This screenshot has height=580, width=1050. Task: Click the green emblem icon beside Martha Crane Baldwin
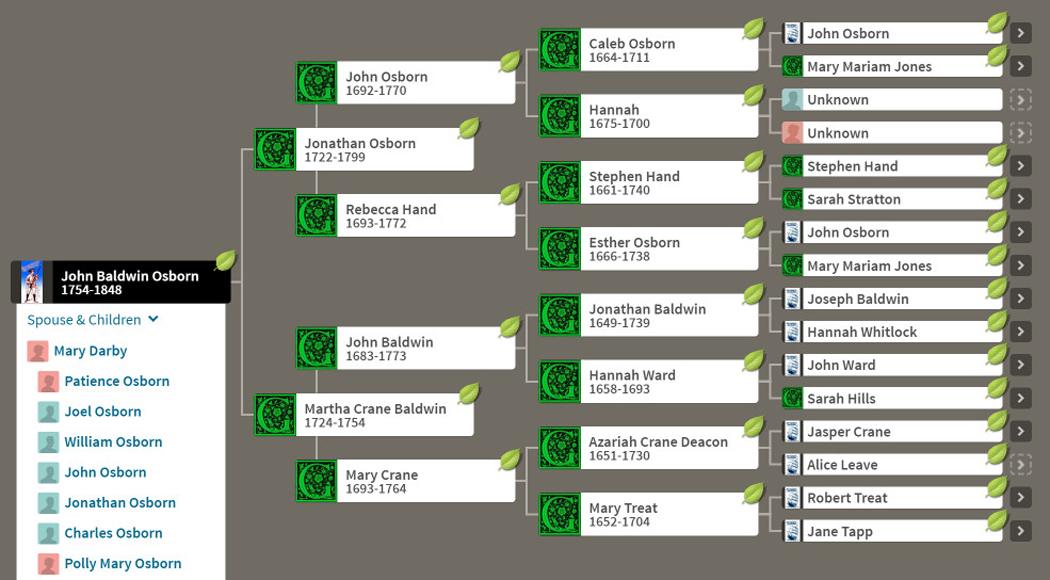click(275, 415)
